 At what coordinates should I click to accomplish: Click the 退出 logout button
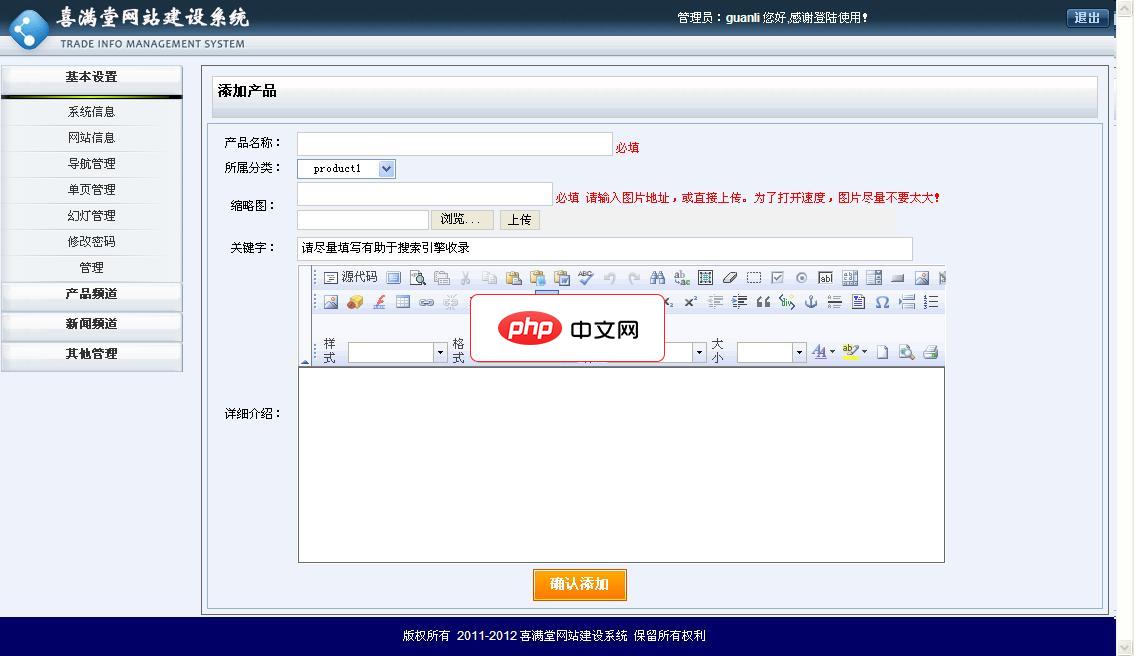[x=1087, y=18]
